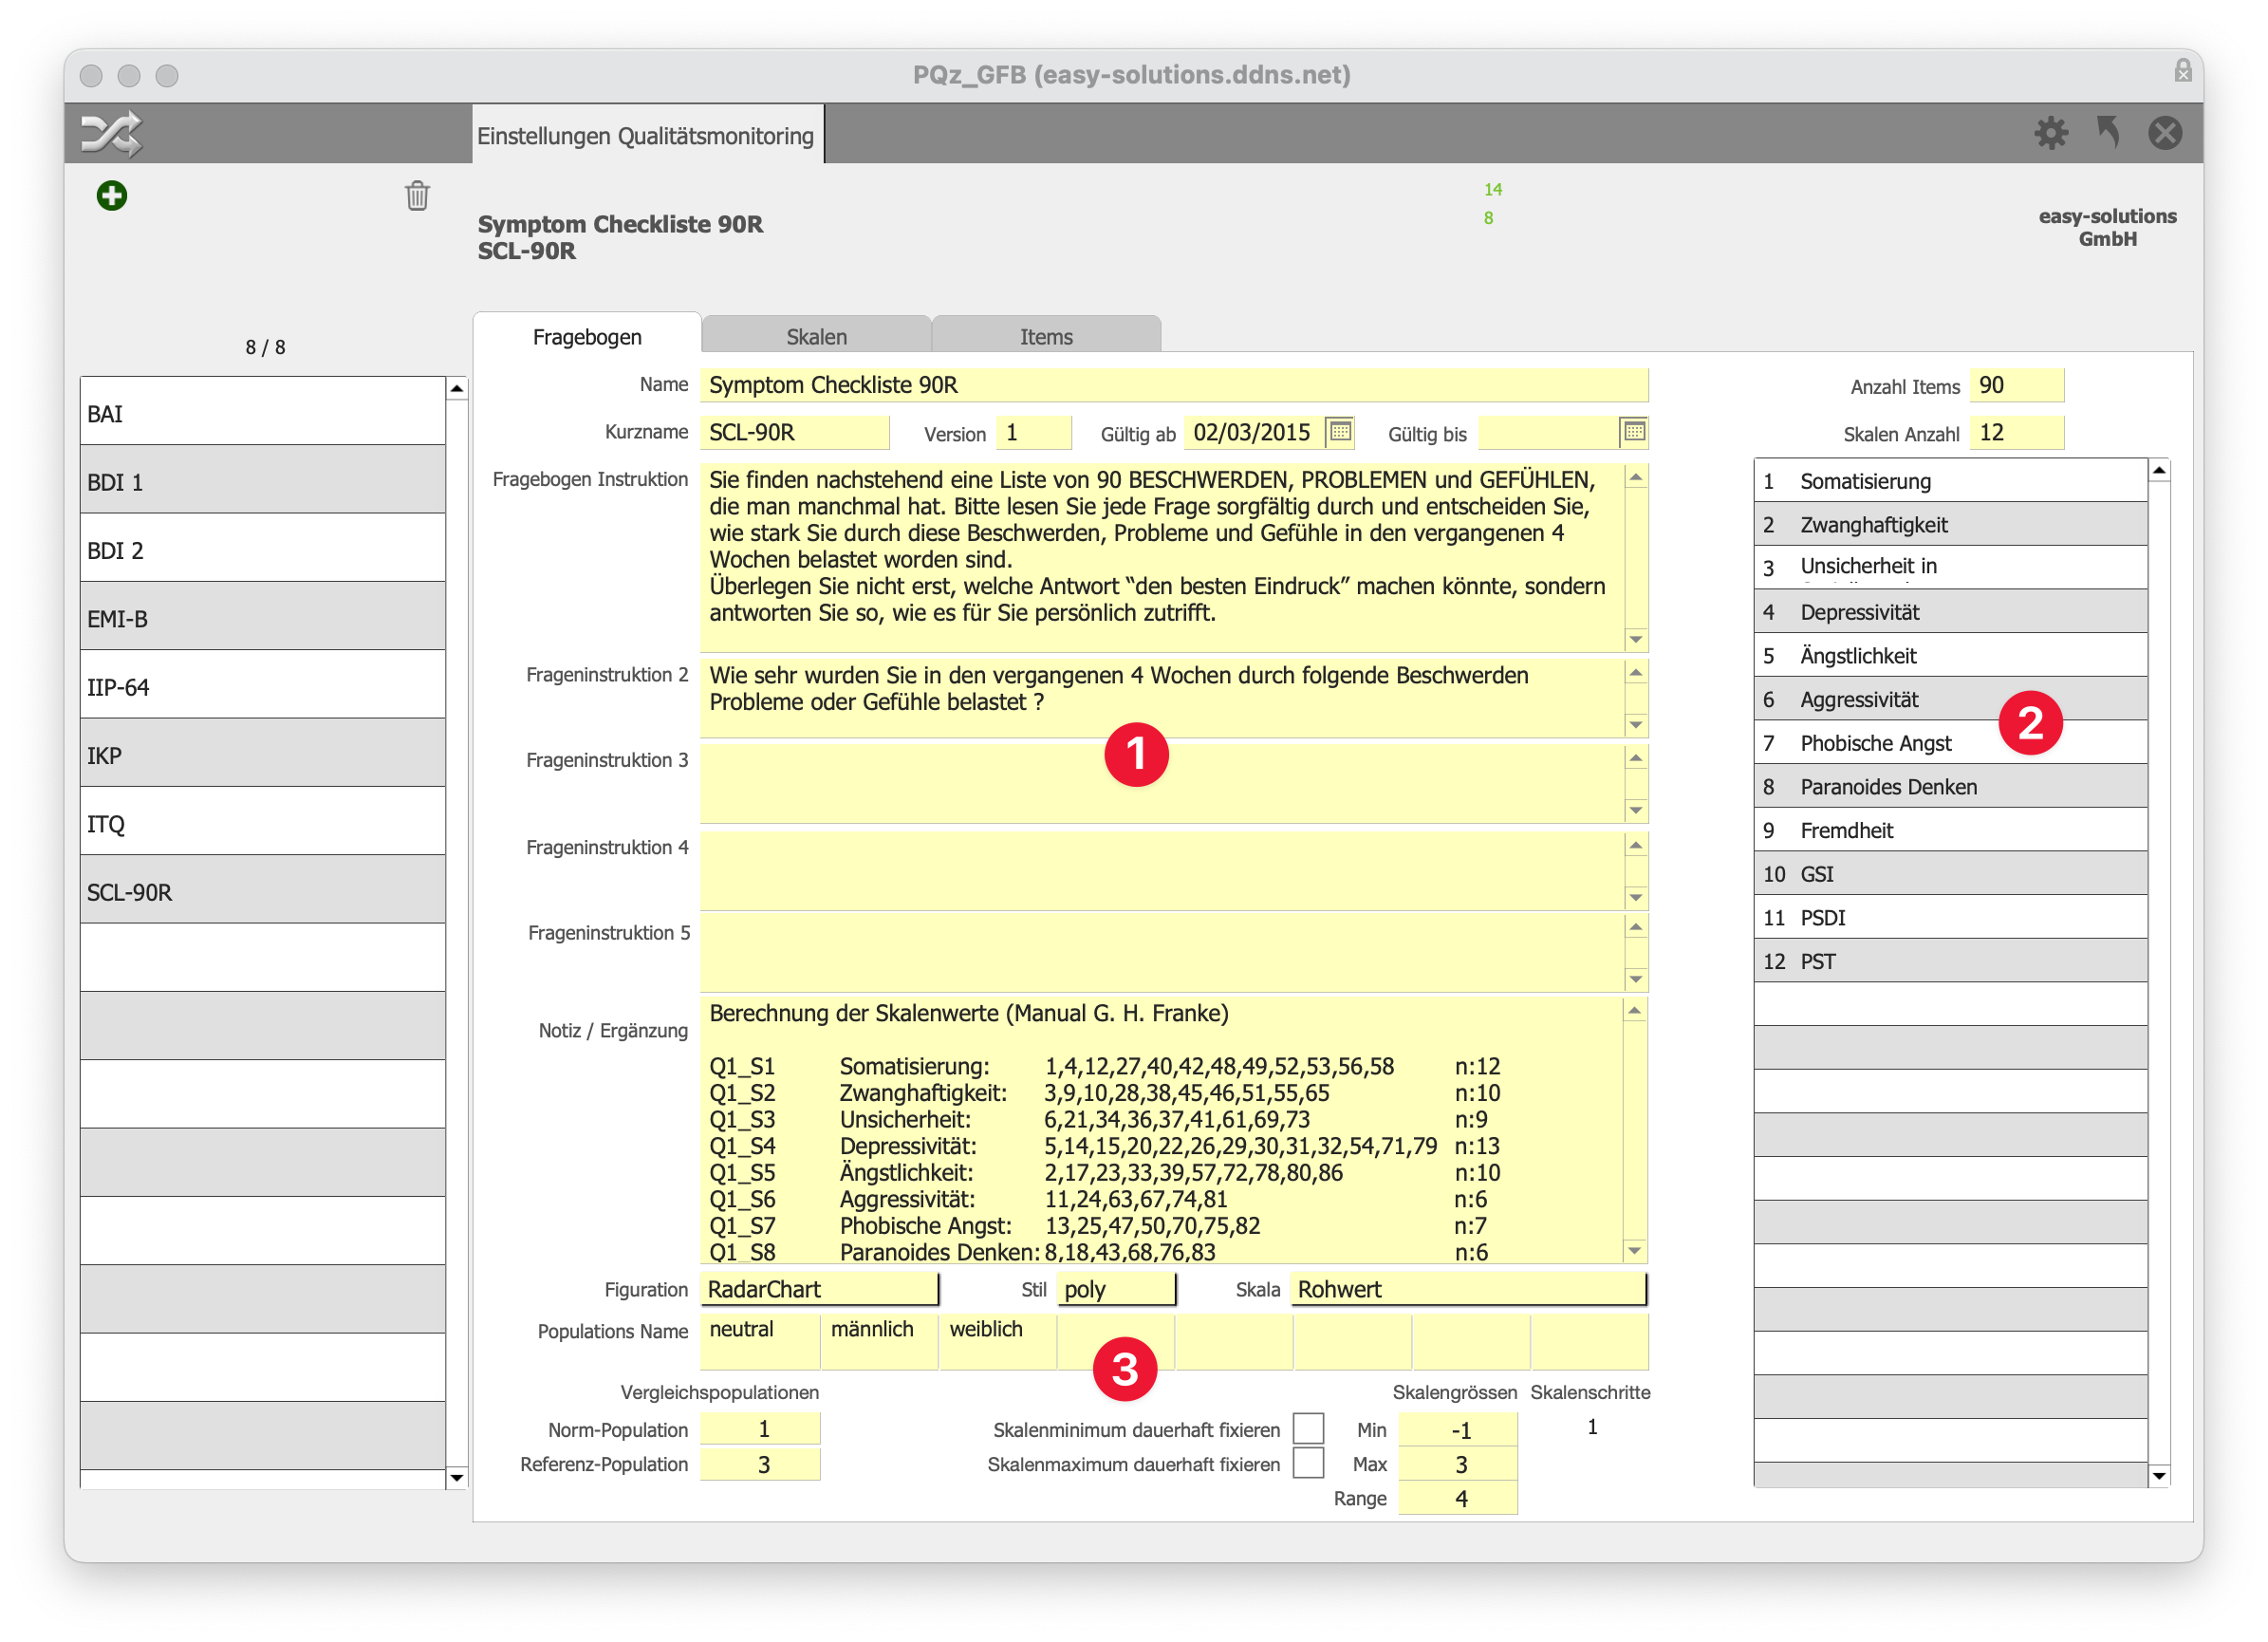Click scroll-up arrow of questionnaire list
2268x1642 pixels.
point(457,388)
